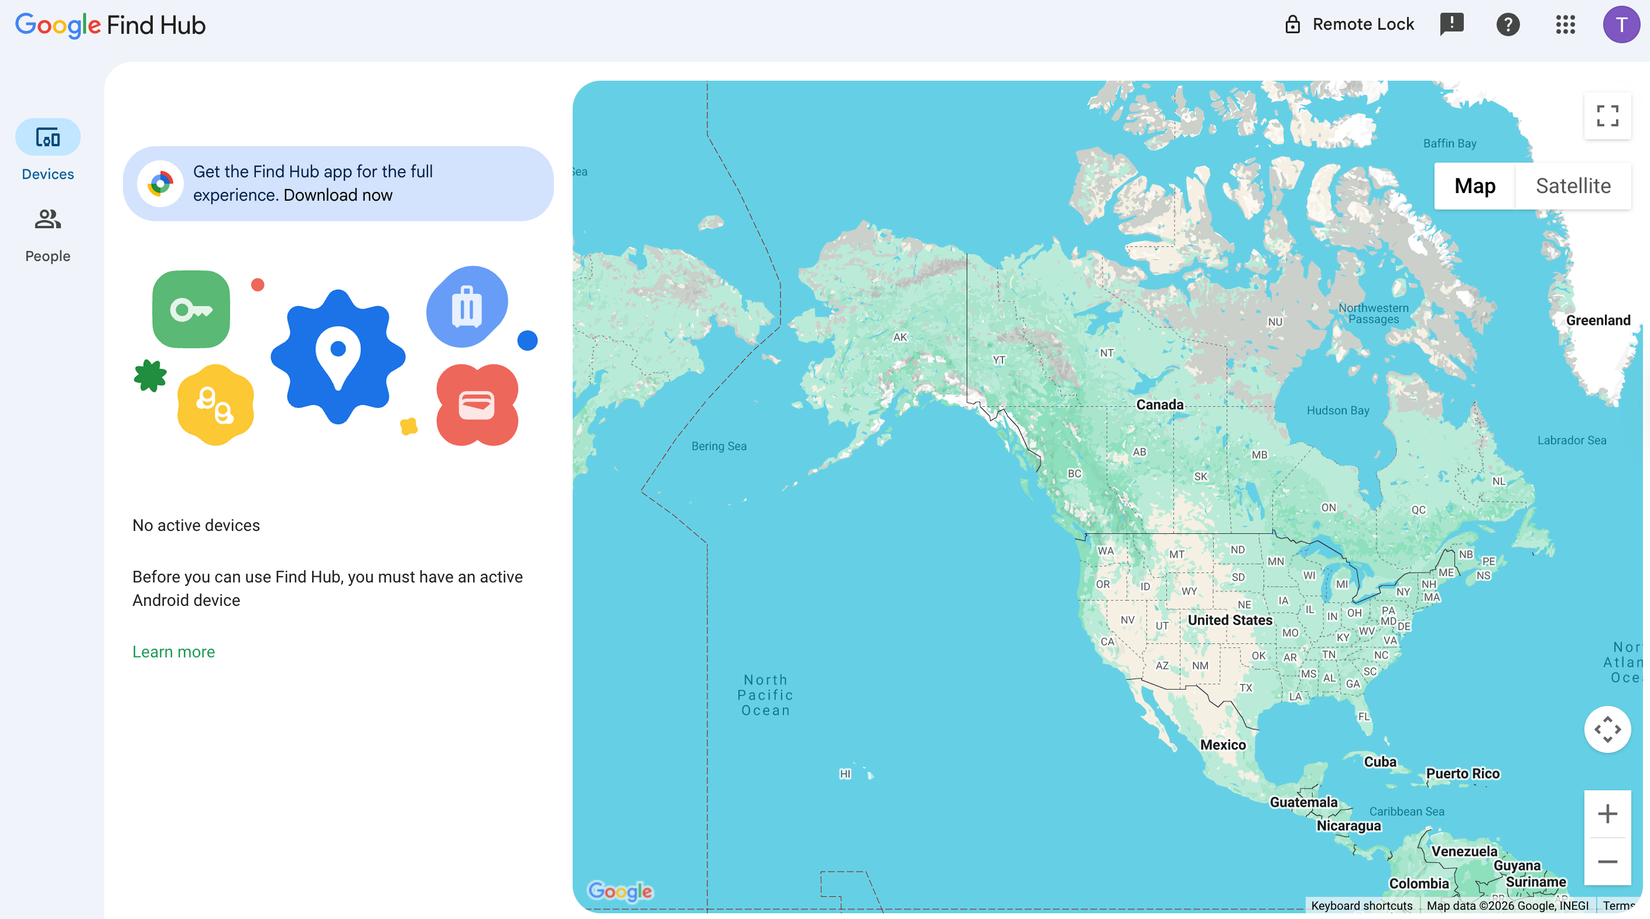1650x919 pixels.
Task: Open help with the question mark icon
Action: pyautogui.click(x=1508, y=24)
